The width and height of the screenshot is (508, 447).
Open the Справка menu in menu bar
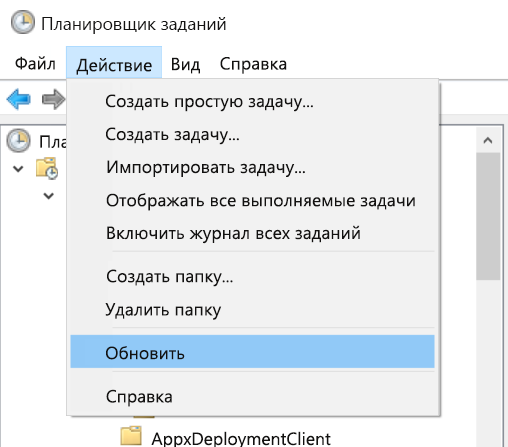point(253,64)
